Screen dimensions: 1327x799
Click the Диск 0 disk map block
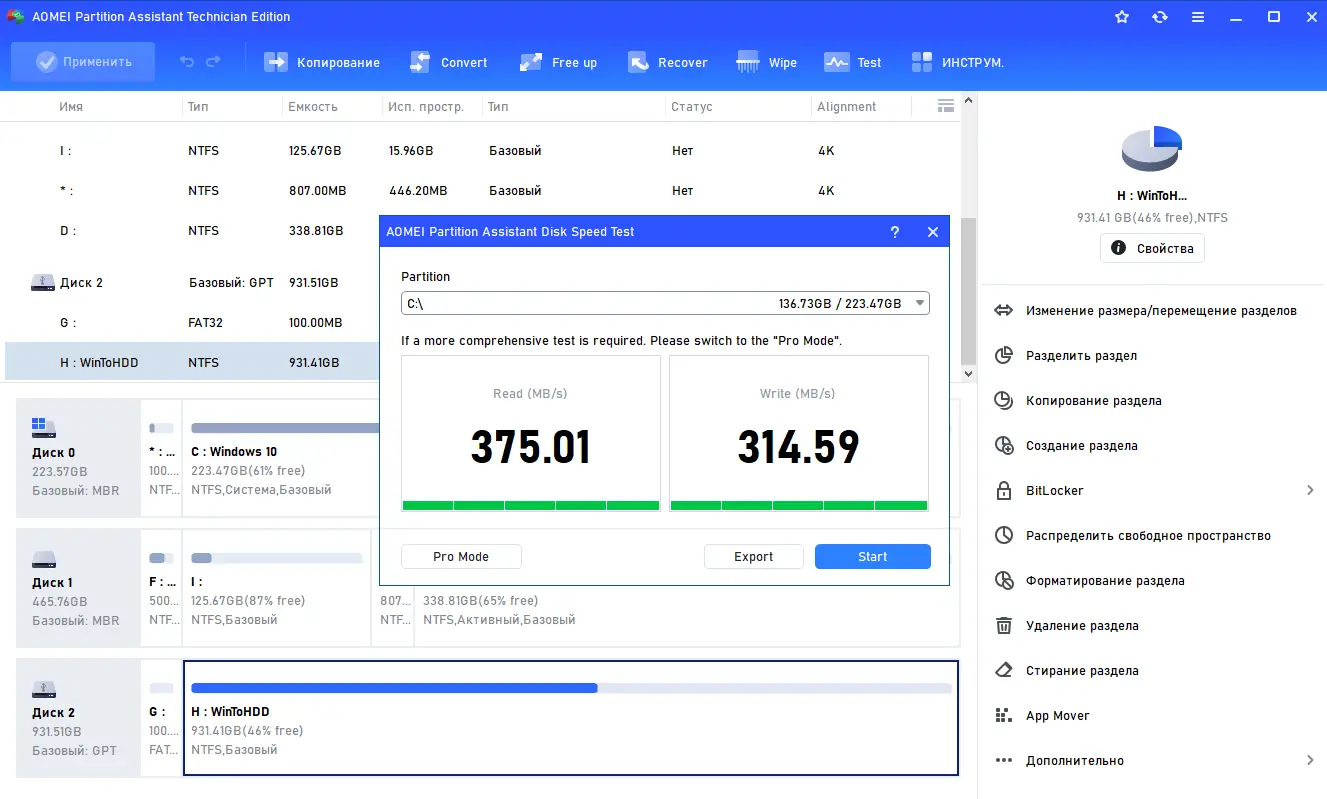78,458
